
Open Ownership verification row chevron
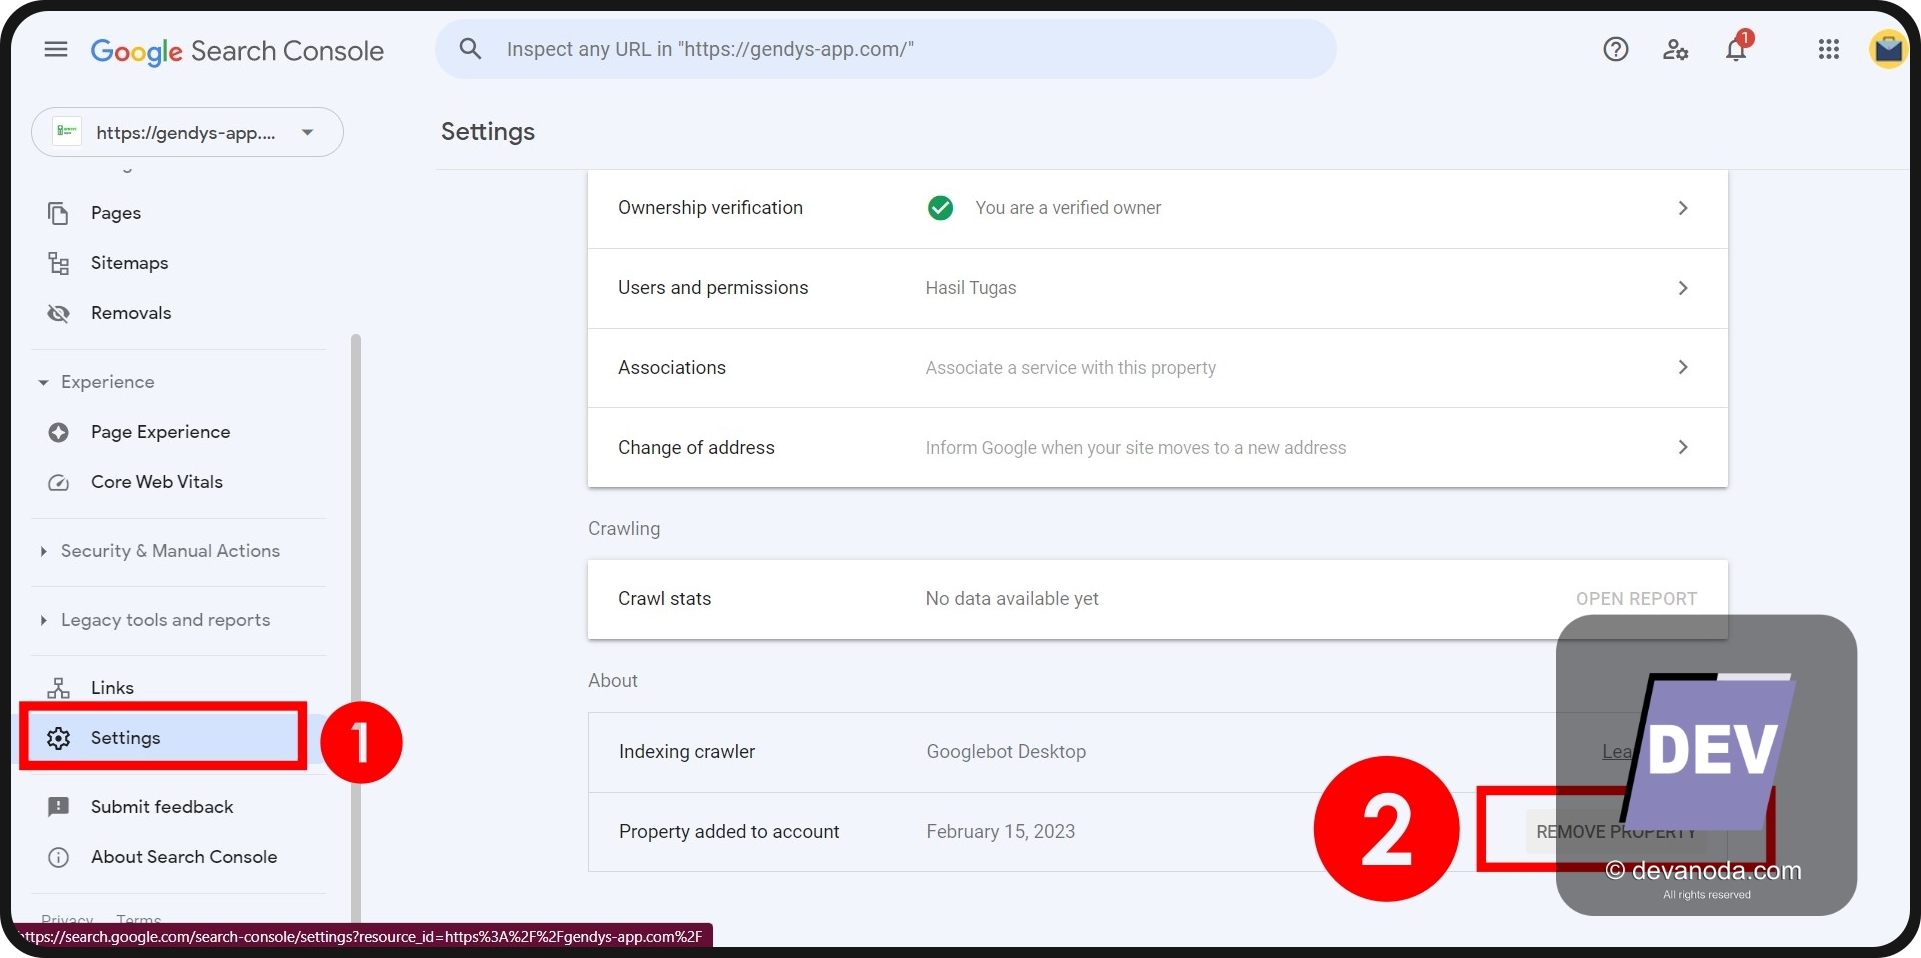[1683, 208]
